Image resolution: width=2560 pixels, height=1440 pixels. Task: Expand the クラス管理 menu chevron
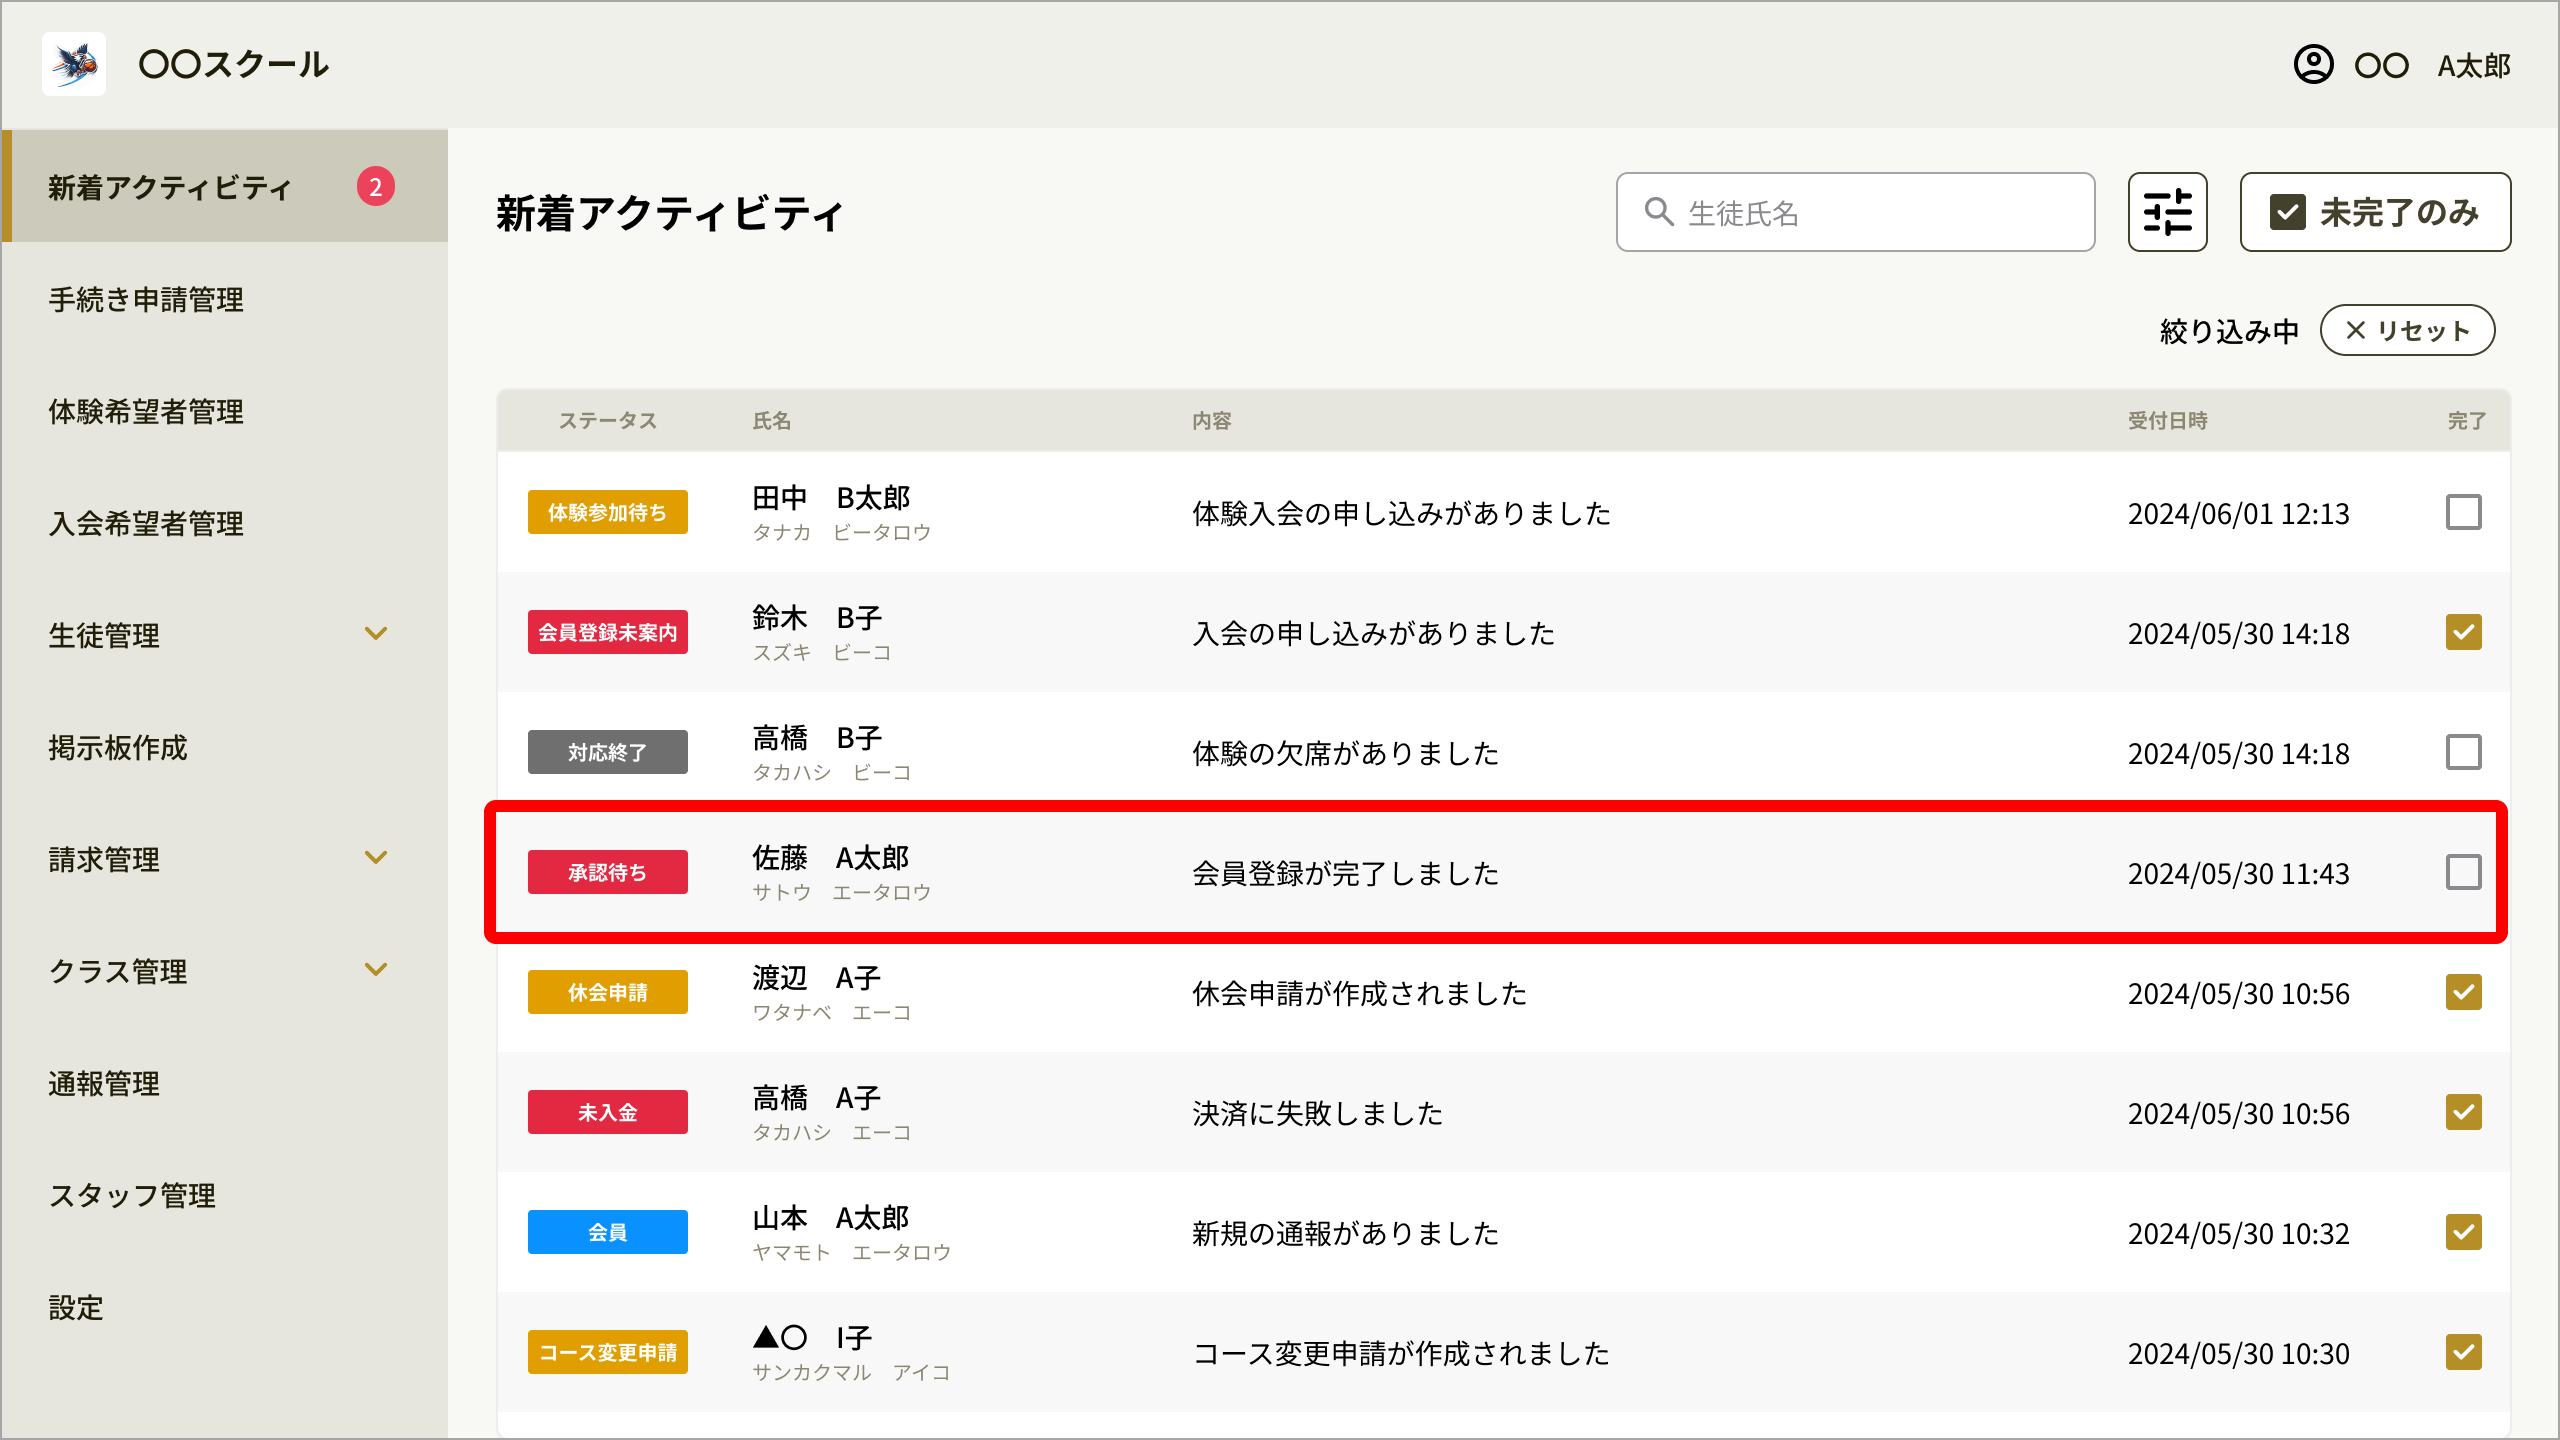coord(376,970)
